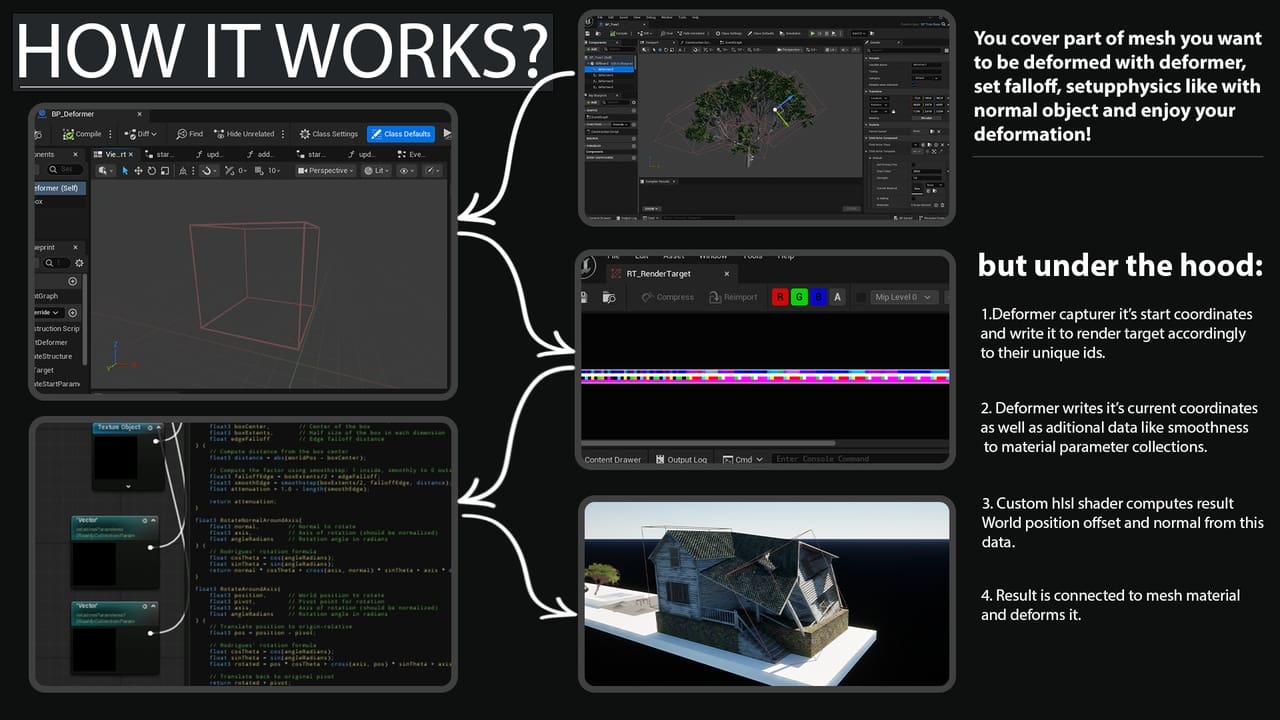This screenshot has height=720, width=1280.
Task: Open the Mip Level 0 dropdown
Action: click(905, 297)
